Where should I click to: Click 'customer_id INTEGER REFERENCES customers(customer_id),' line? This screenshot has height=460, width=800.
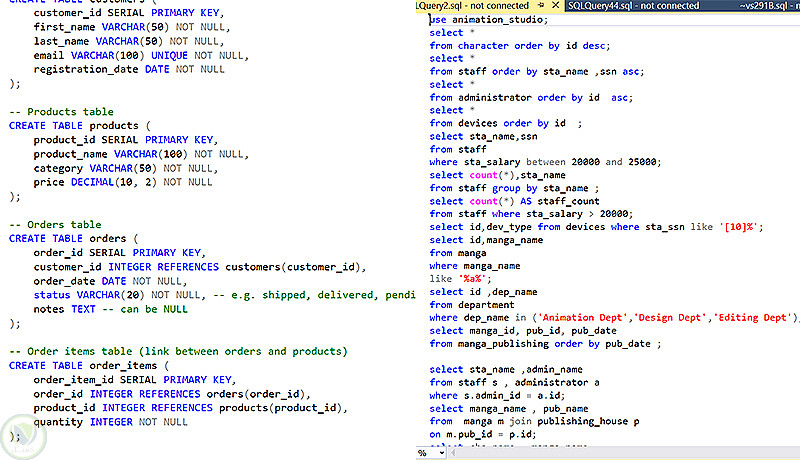(200, 267)
